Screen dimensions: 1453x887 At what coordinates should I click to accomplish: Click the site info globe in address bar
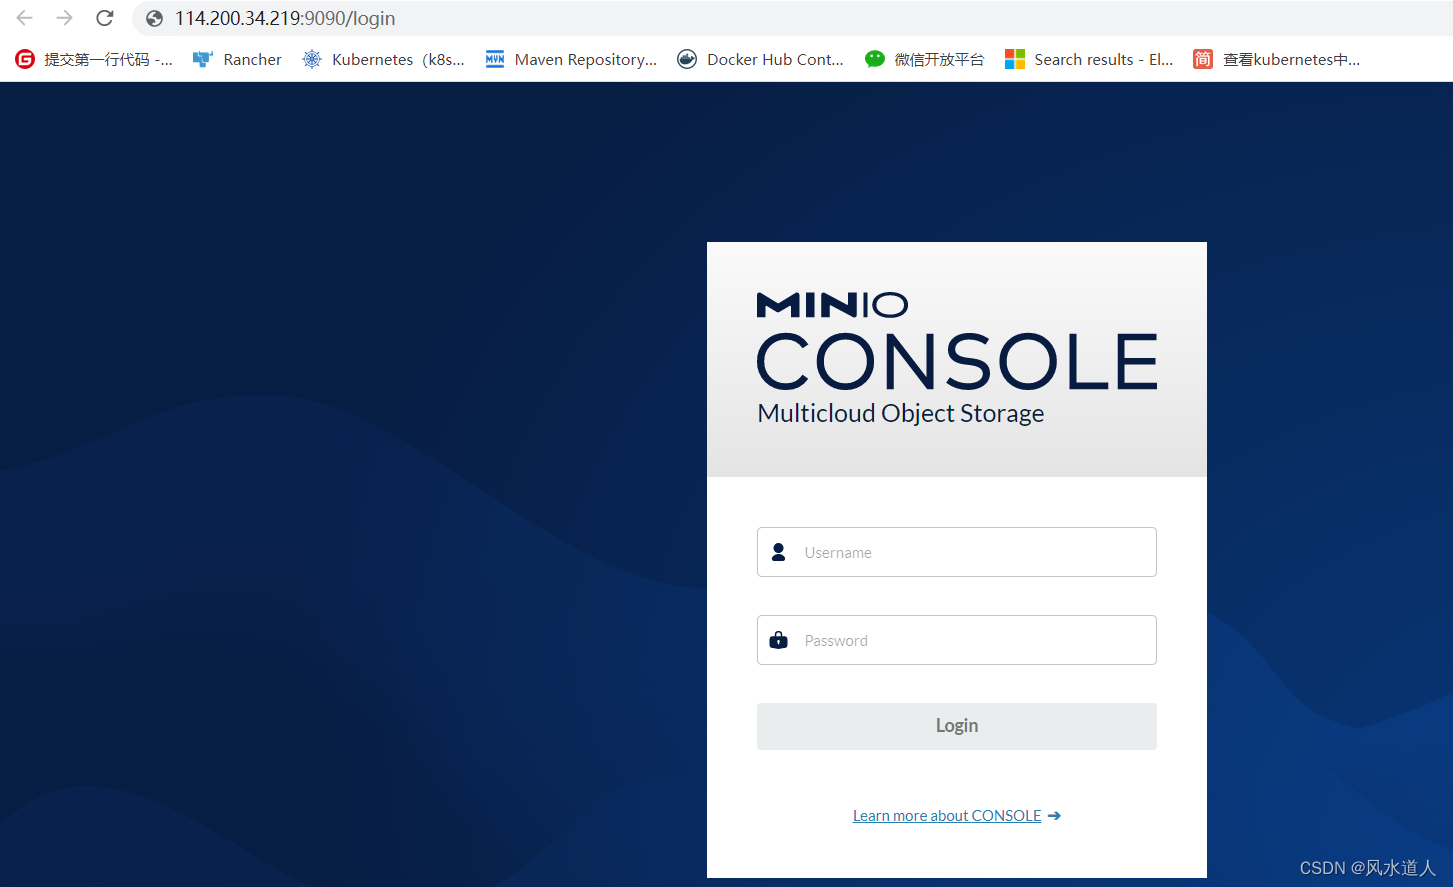coord(153,18)
